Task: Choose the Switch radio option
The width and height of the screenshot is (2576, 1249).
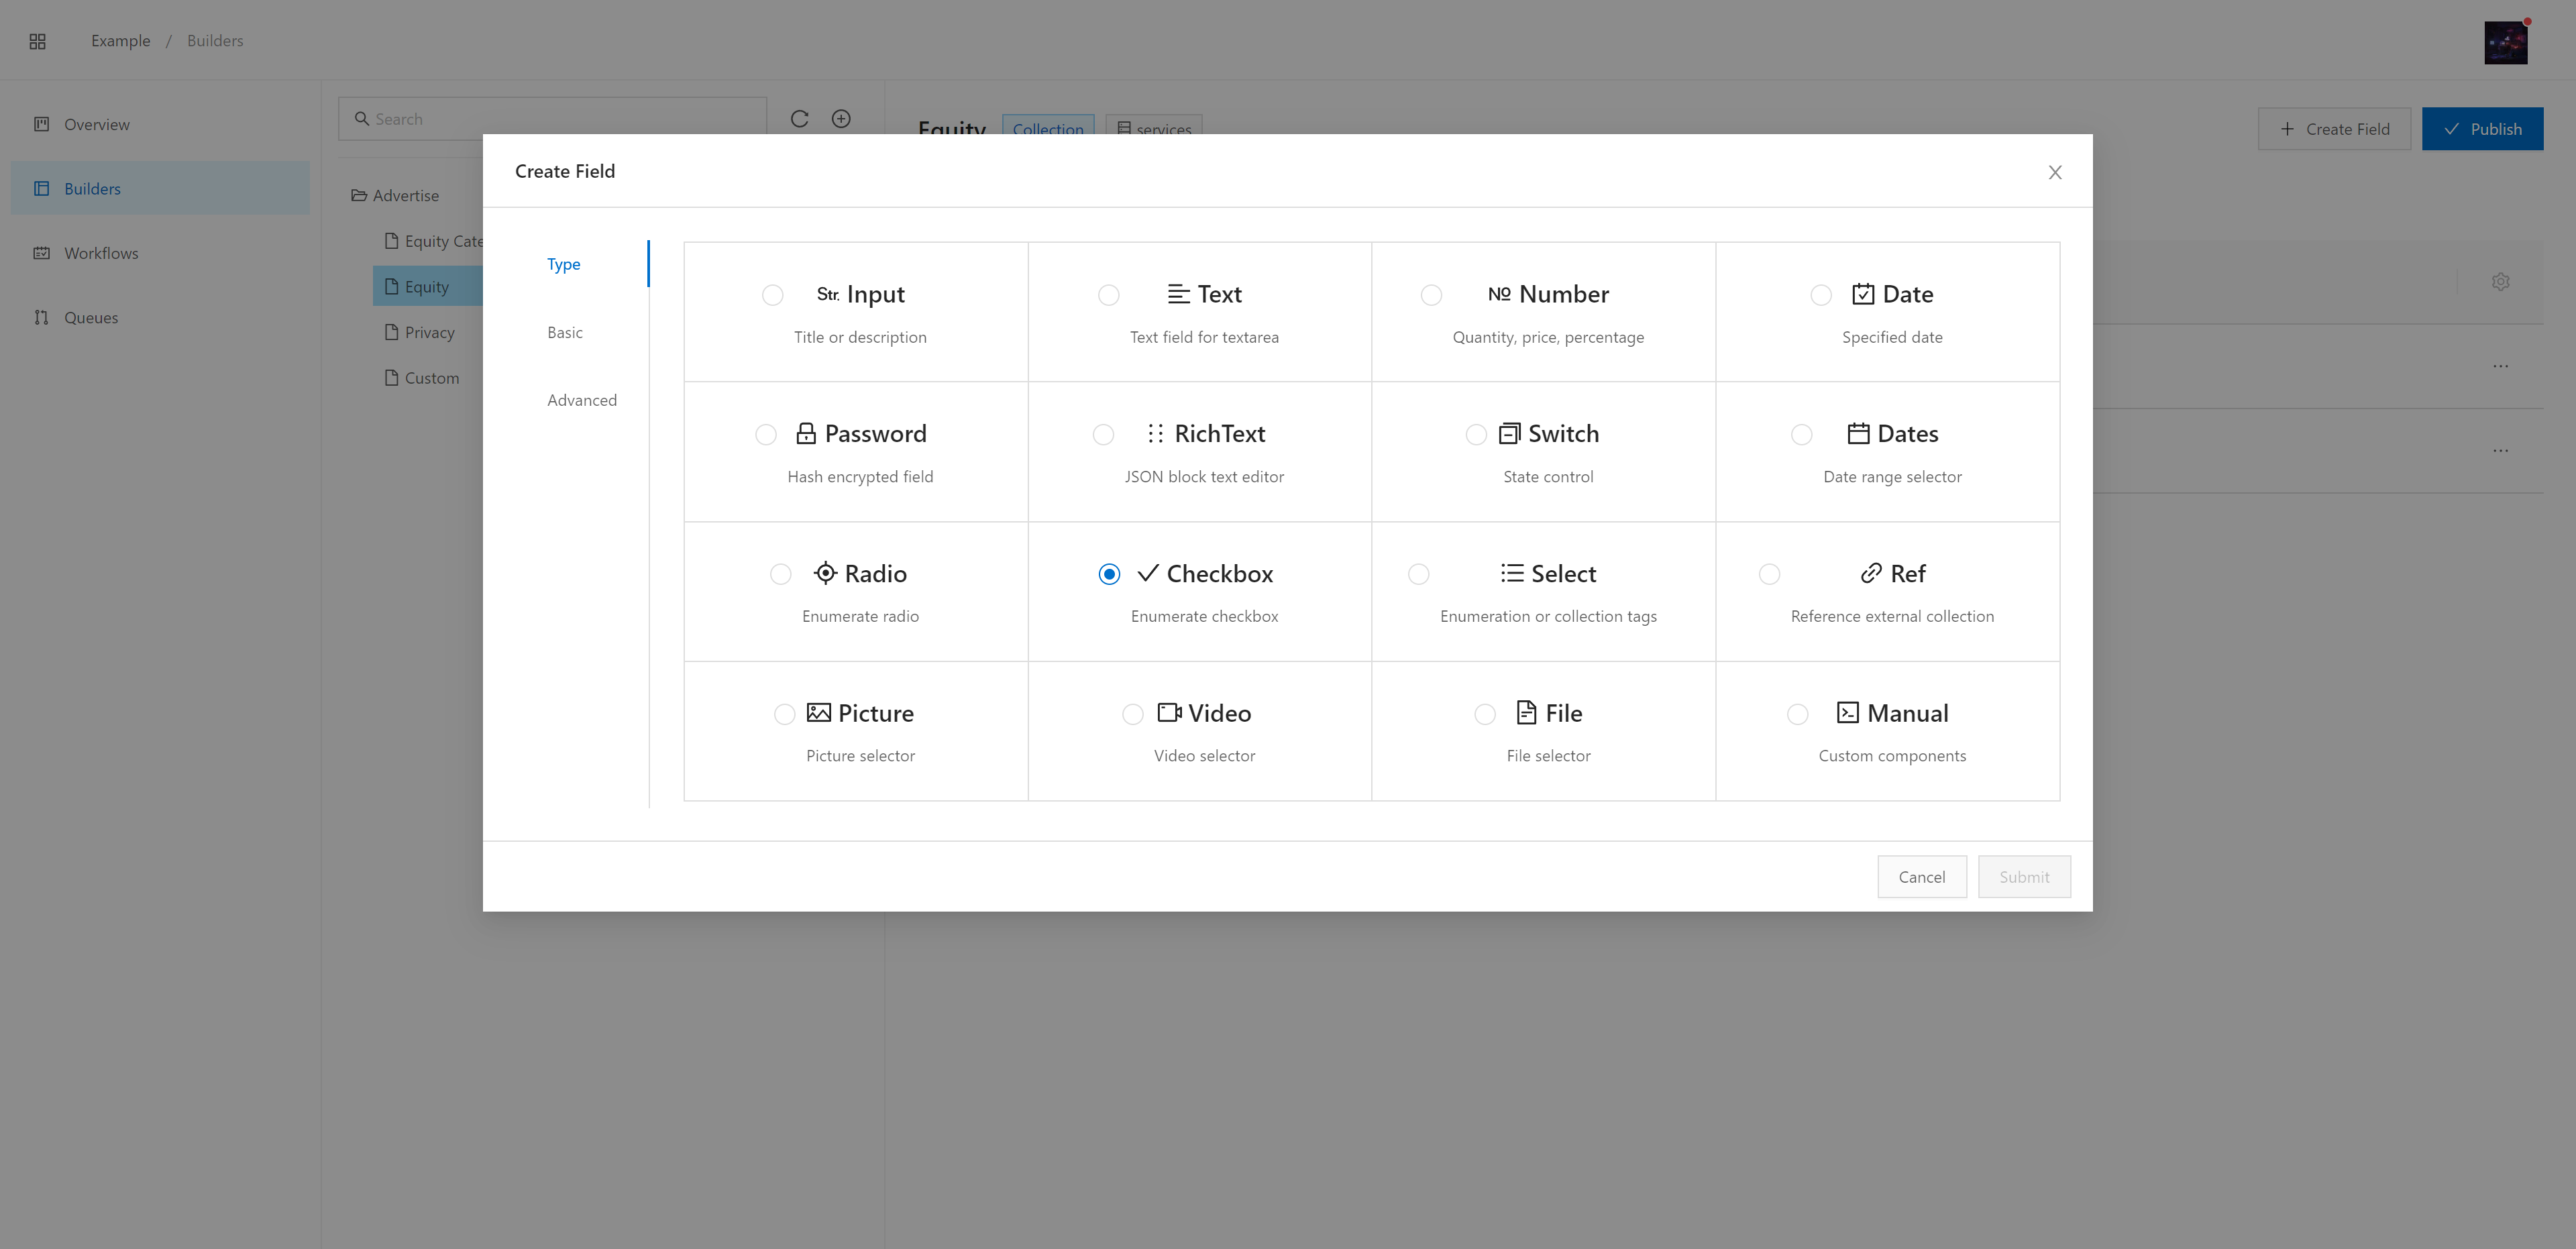Action: [1475, 434]
